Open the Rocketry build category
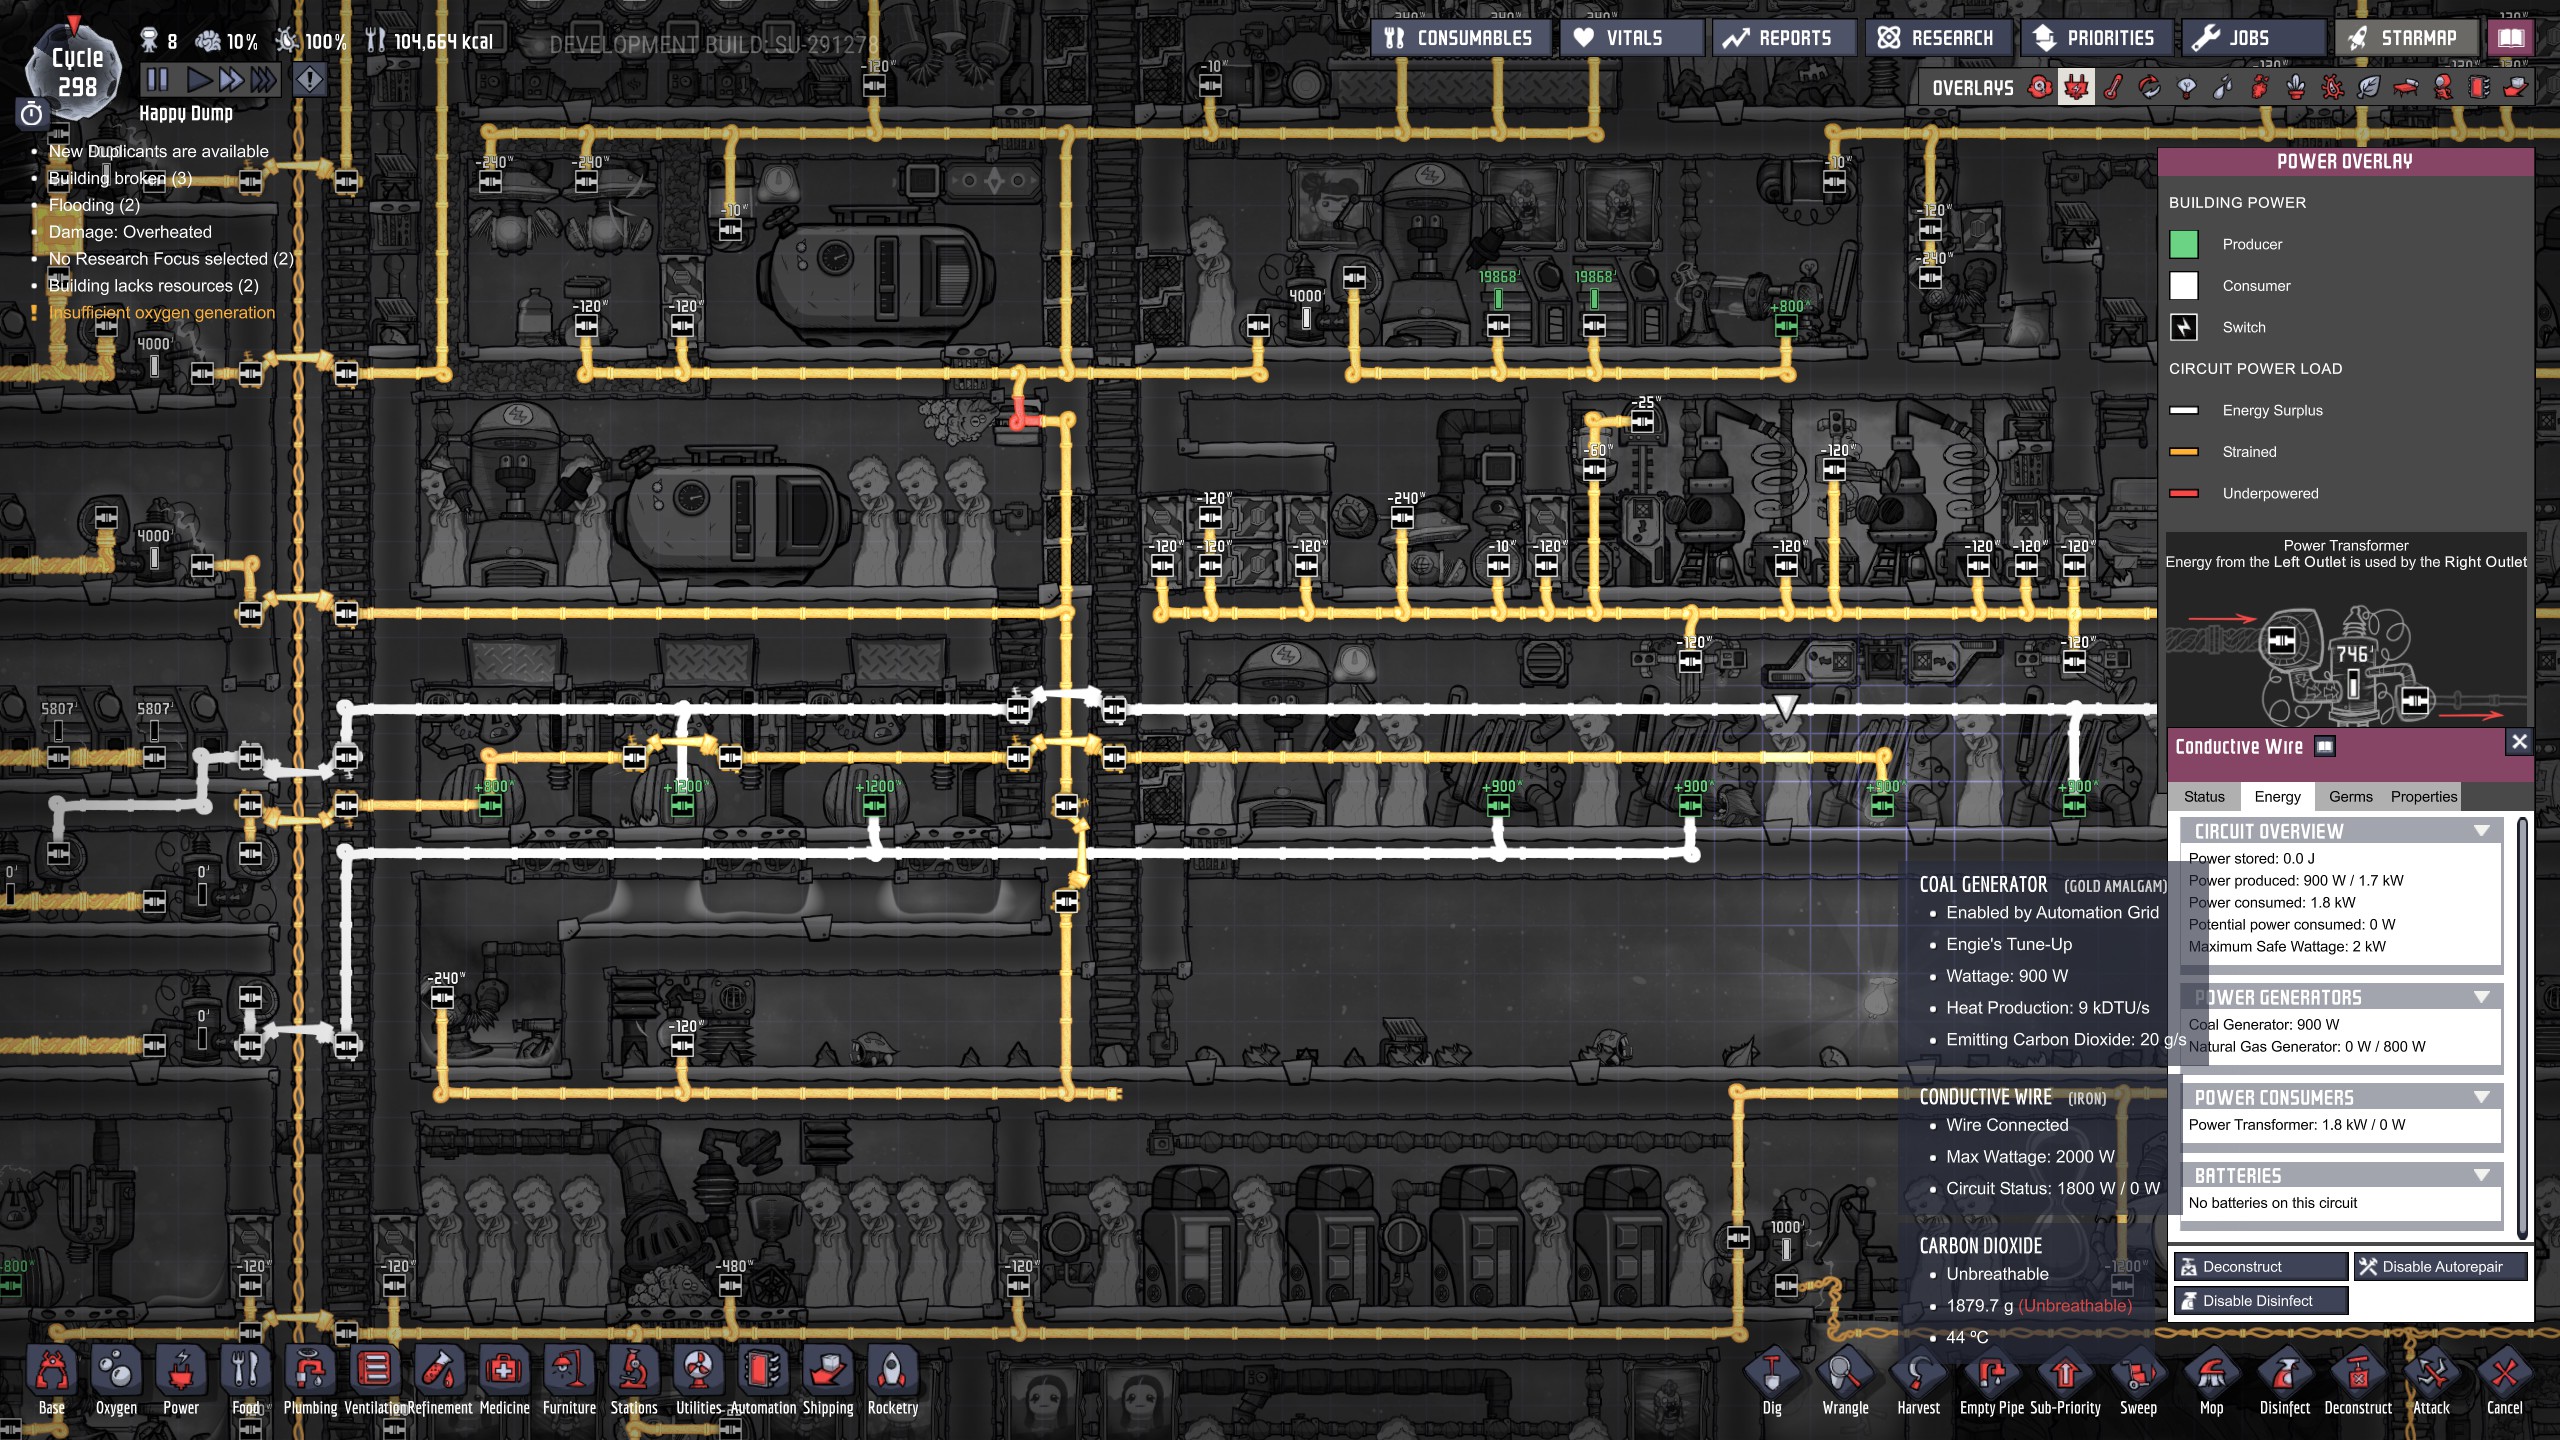 click(893, 1382)
